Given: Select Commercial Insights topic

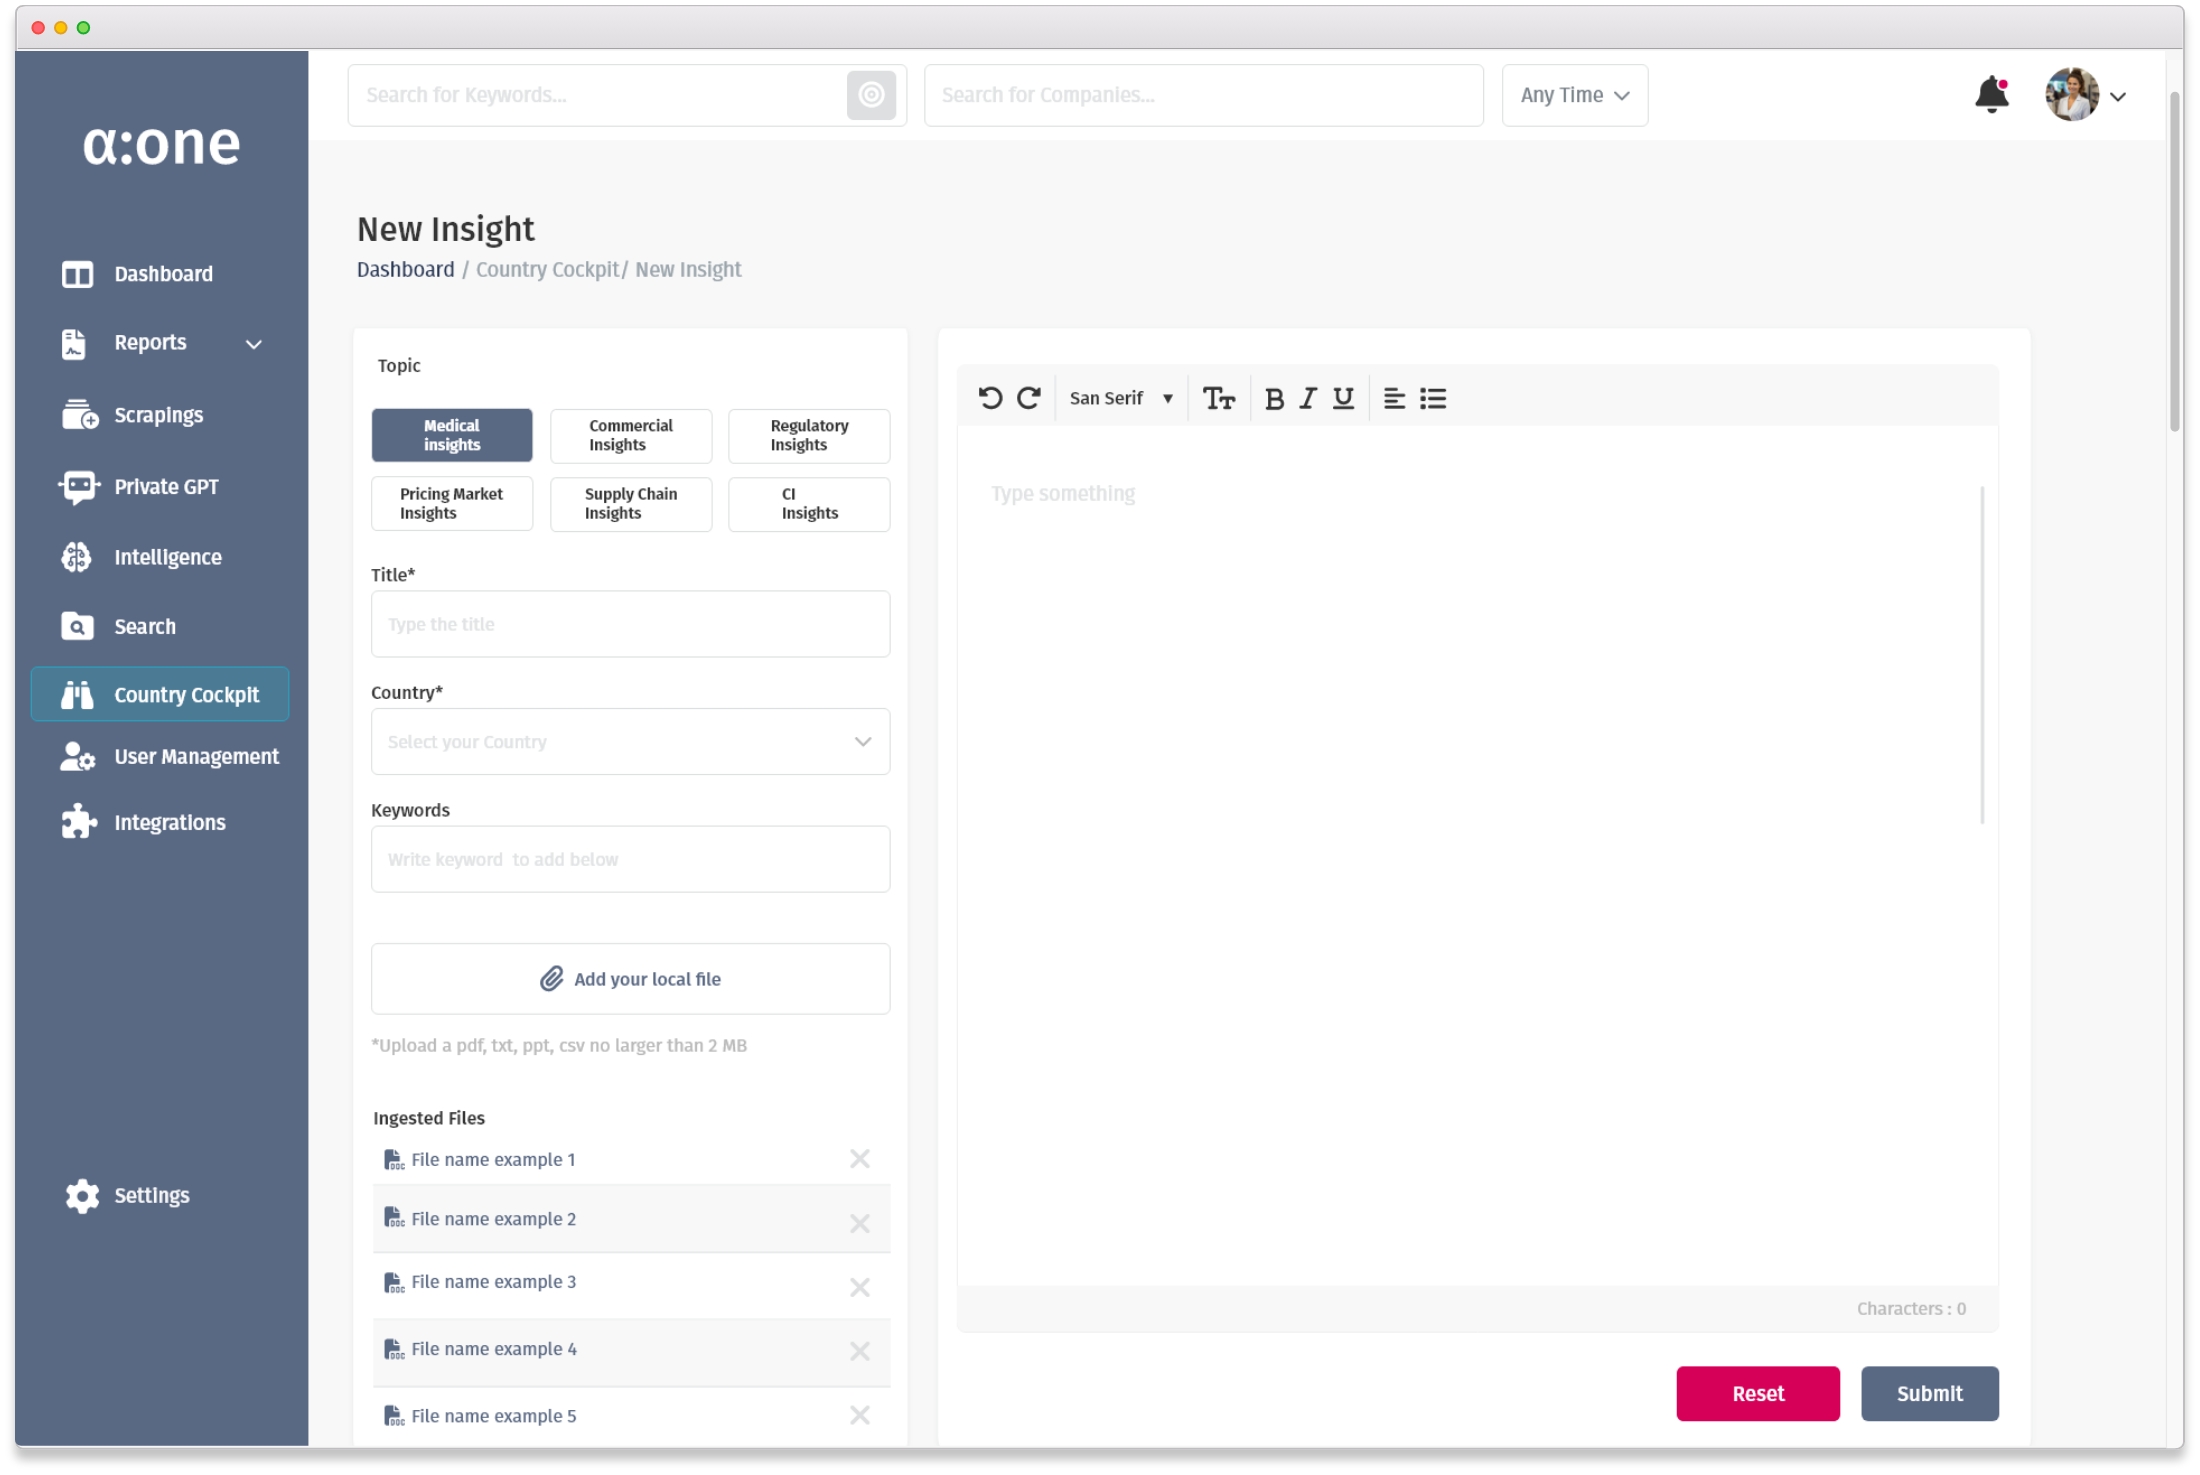Looking at the screenshot, I should [630, 435].
